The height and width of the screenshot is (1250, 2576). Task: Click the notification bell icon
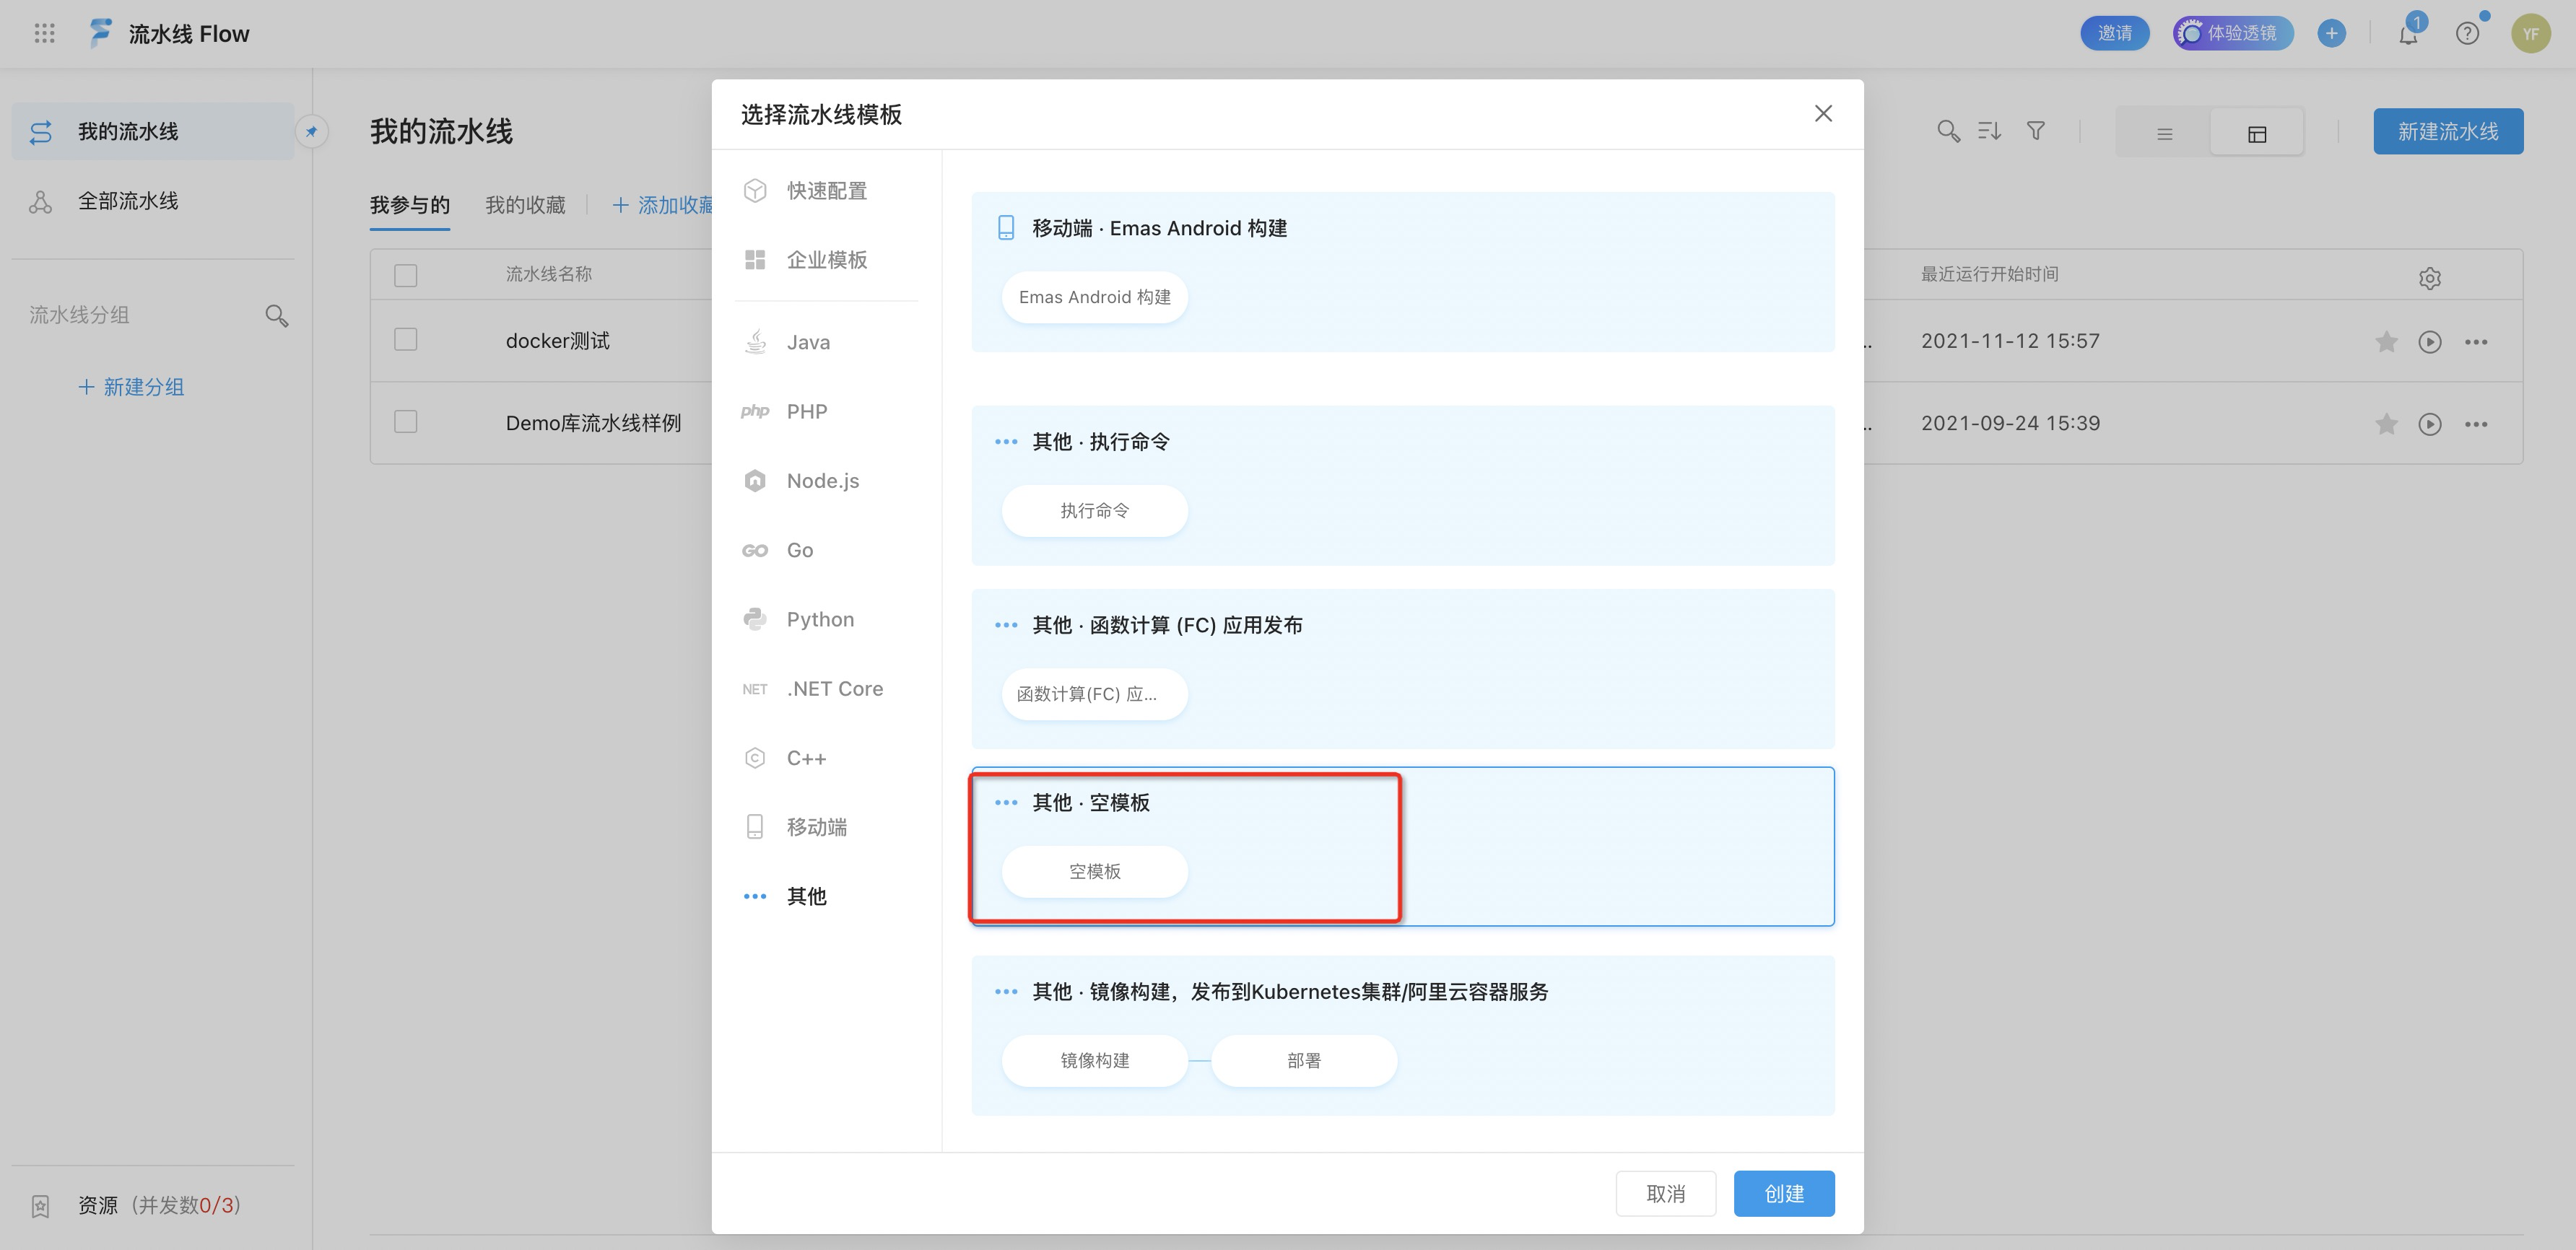[2408, 35]
